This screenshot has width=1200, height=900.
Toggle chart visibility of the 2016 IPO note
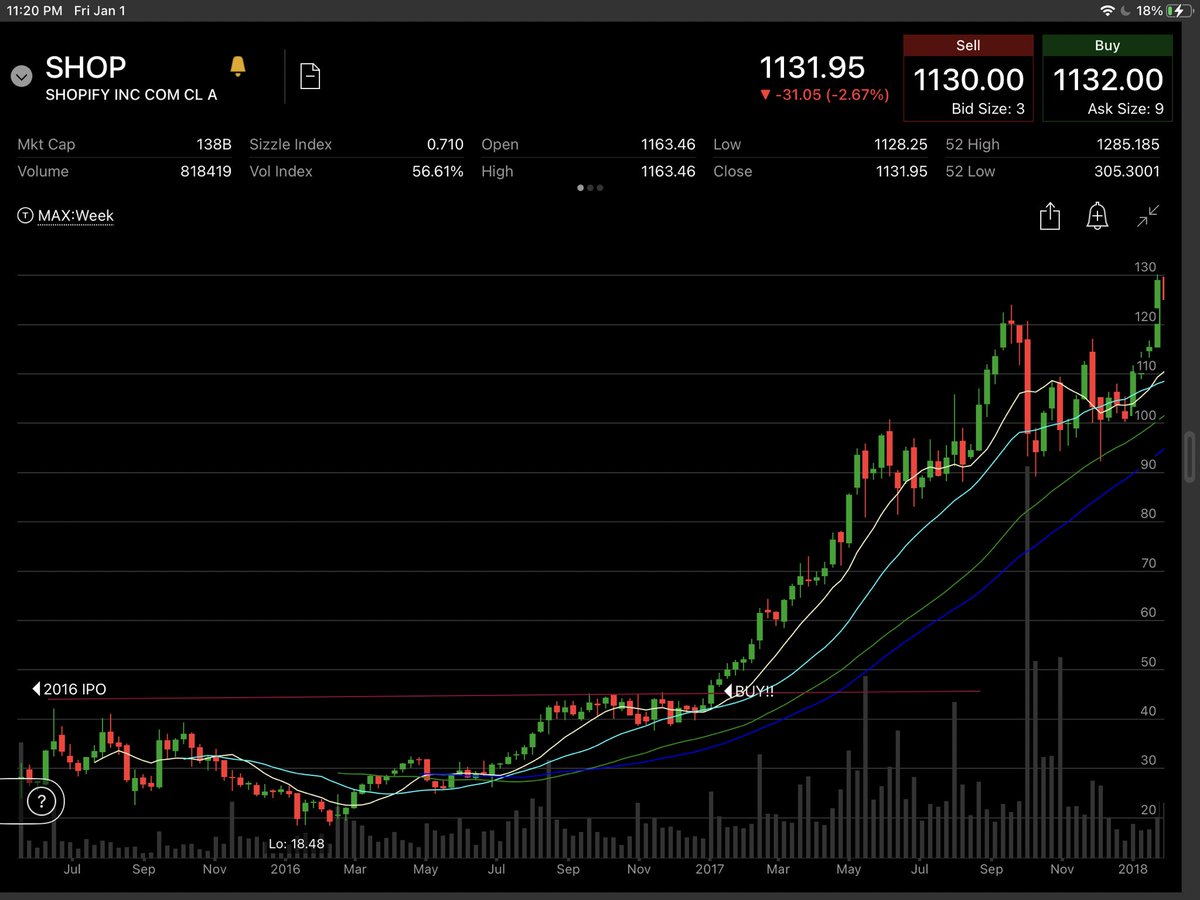66,689
